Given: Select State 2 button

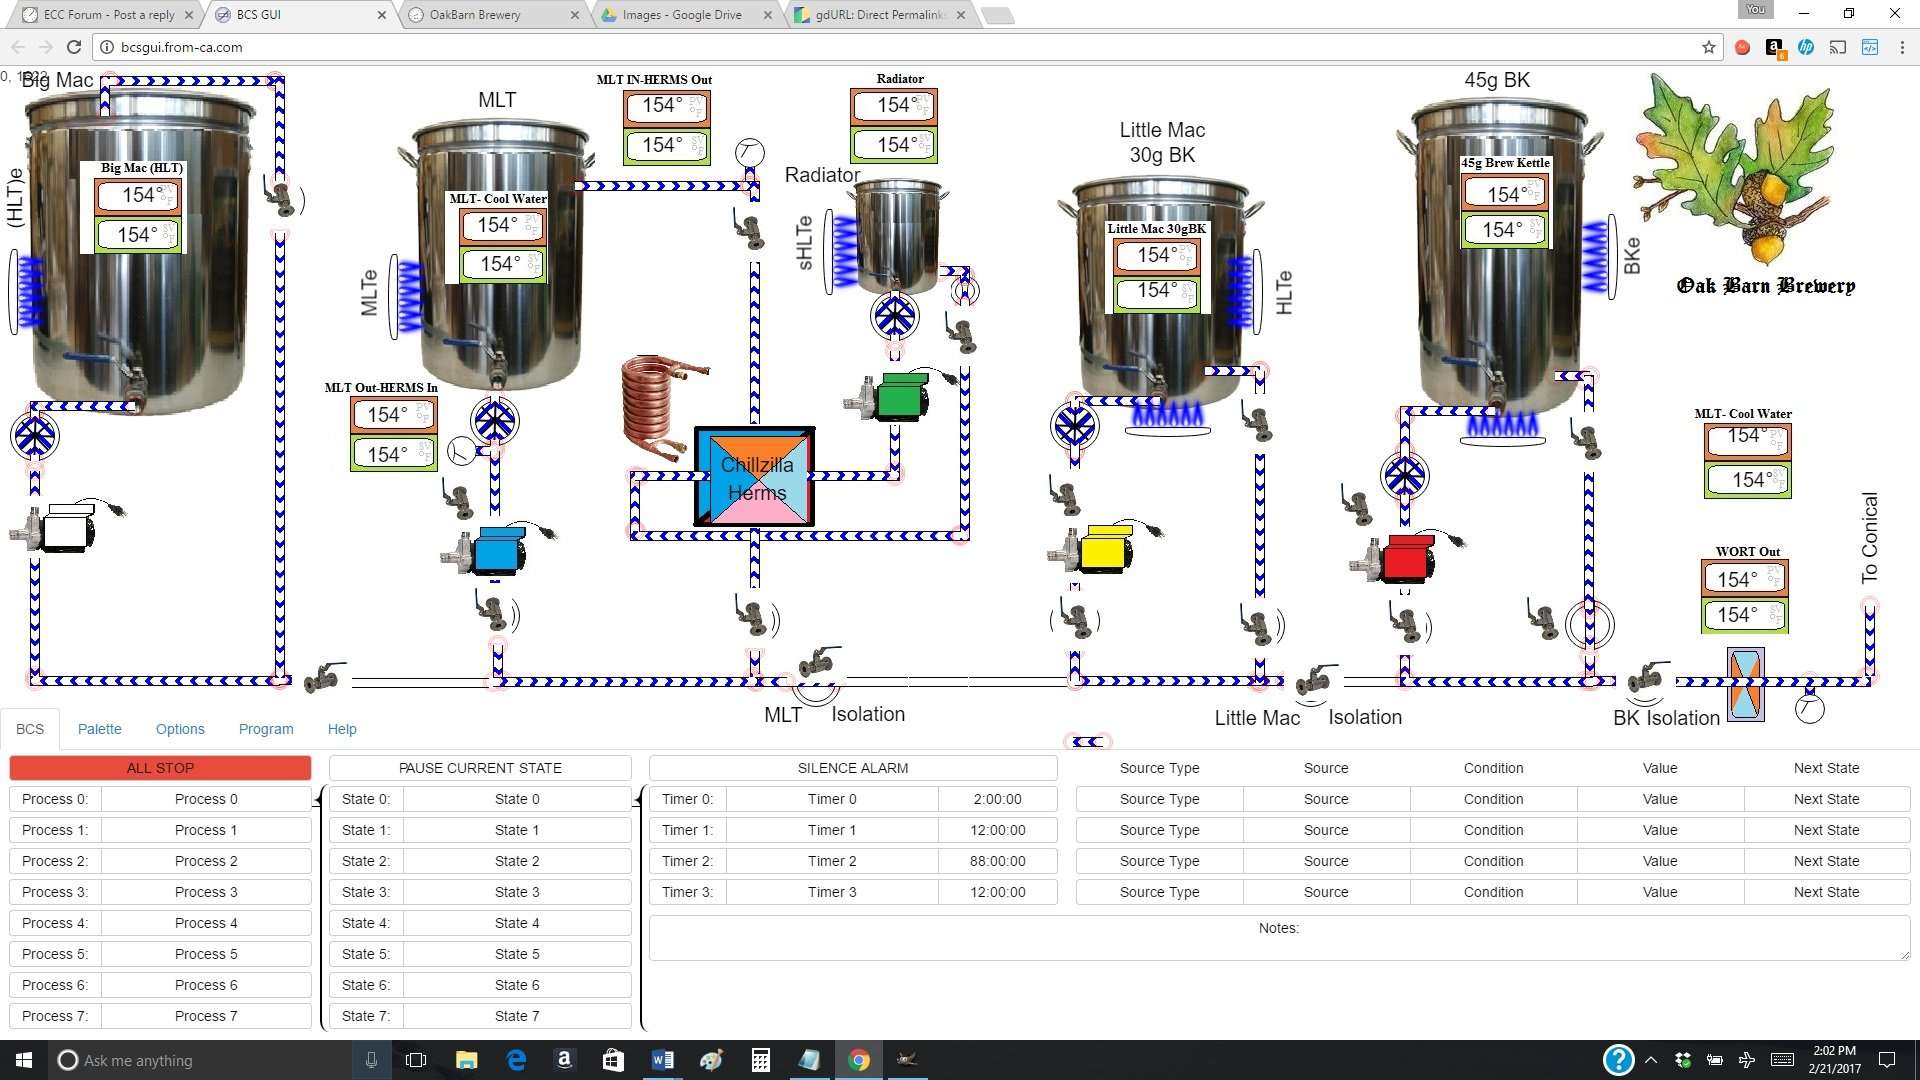Looking at the screenshot, I should click(517, 861).
